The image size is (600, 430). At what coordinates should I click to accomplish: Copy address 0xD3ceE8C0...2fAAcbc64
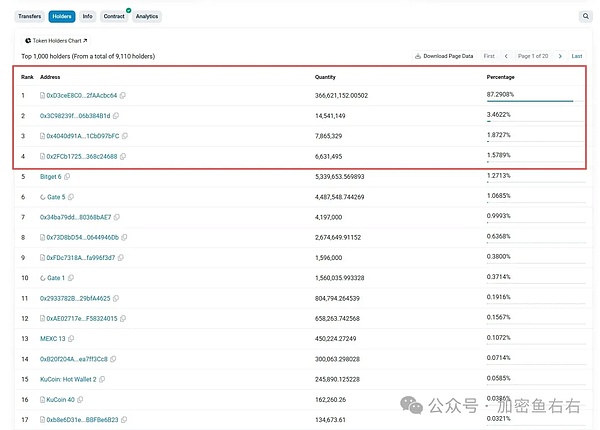(124, 96)
